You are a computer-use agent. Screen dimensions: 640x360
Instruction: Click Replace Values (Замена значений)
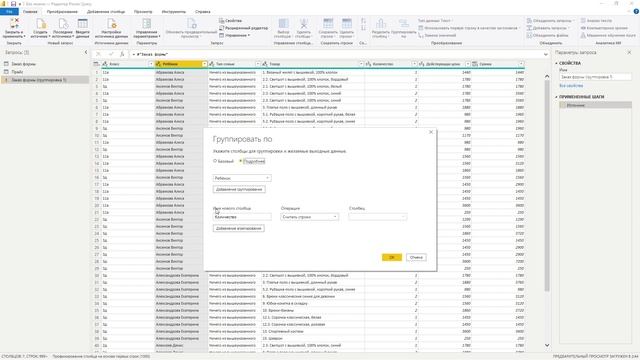point(437,35)
